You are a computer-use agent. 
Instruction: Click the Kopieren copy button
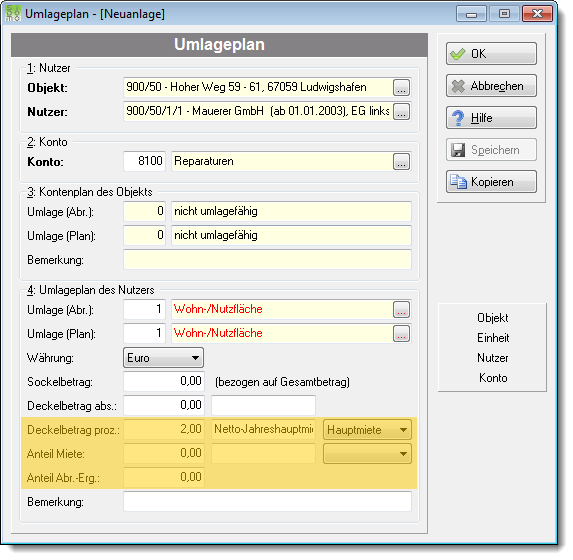[x=491, y=182]
